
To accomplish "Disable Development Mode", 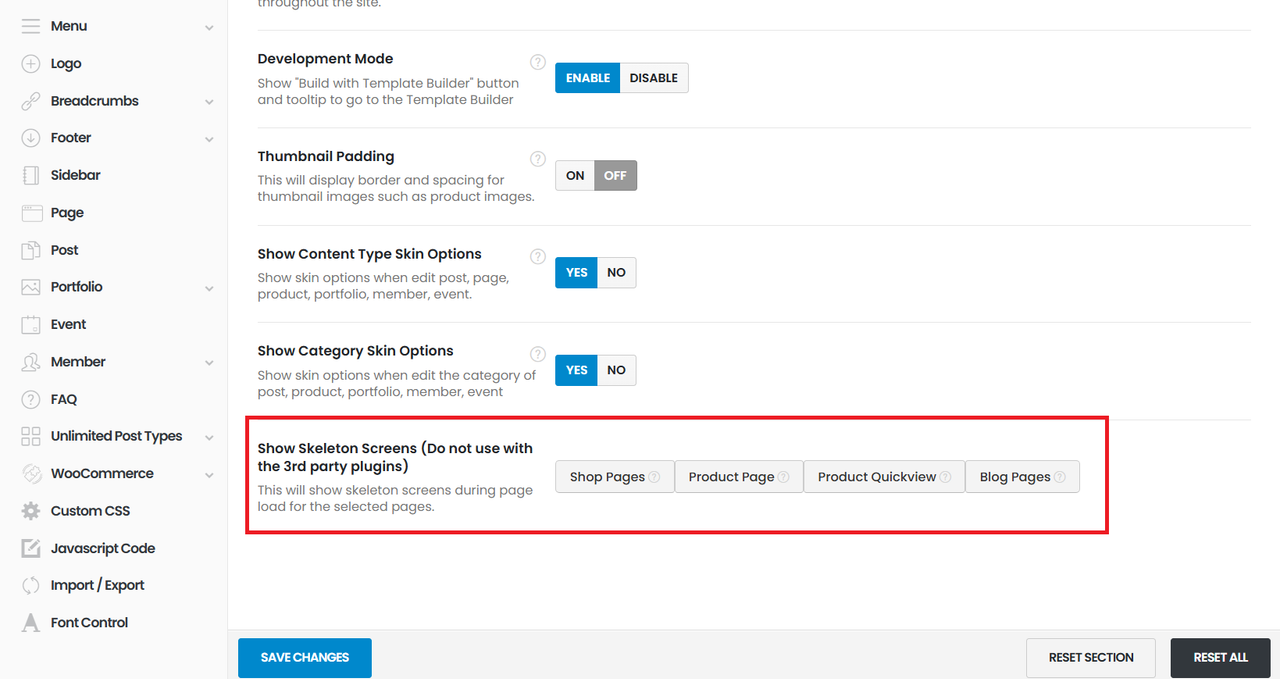I will tap(654, 78).
